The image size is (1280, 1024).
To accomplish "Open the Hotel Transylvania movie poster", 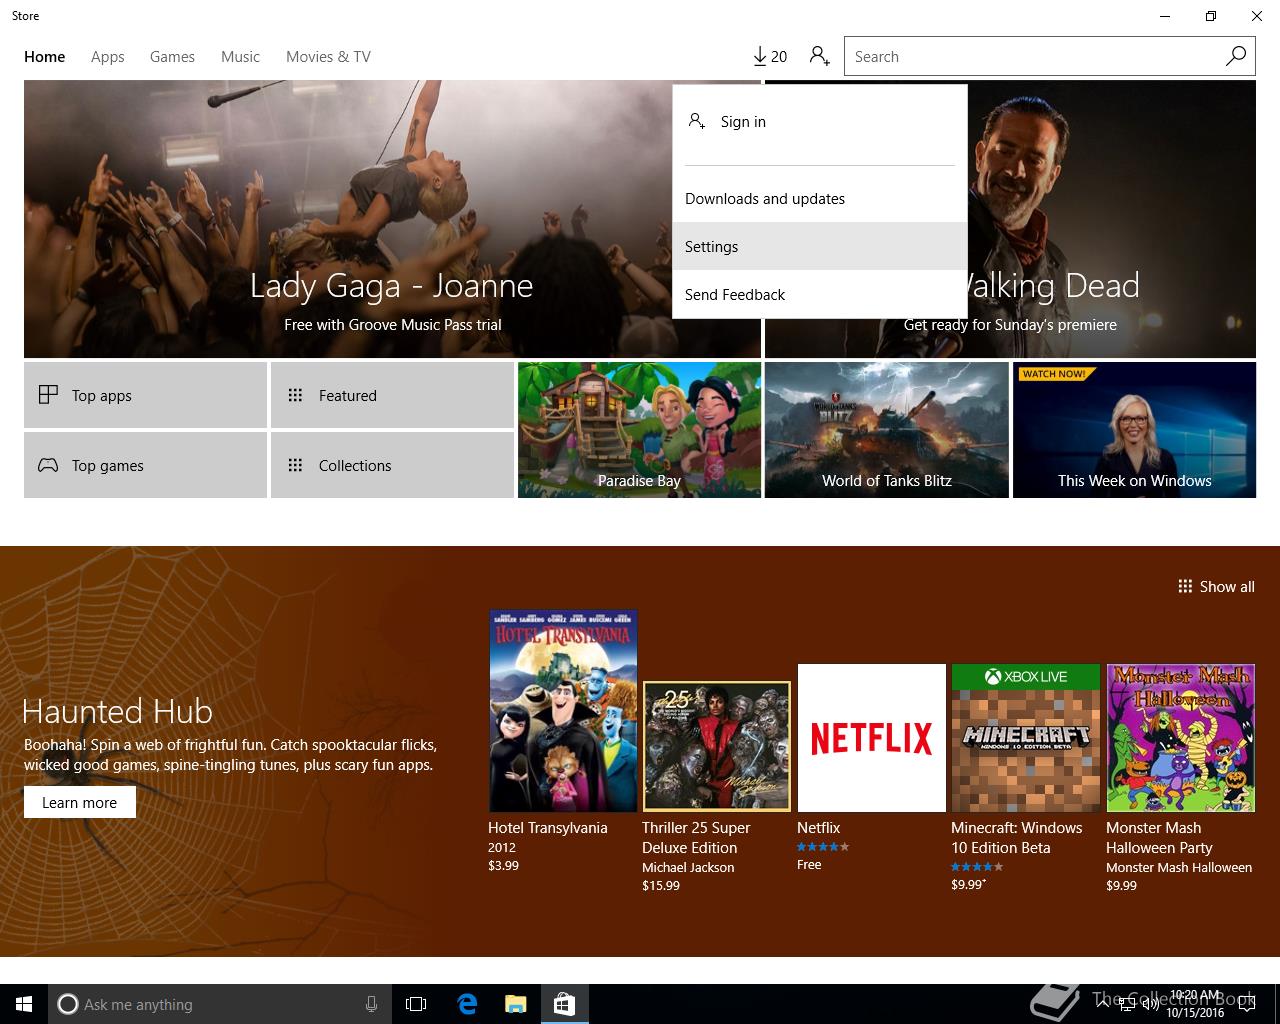I will (x=563, y=711).
